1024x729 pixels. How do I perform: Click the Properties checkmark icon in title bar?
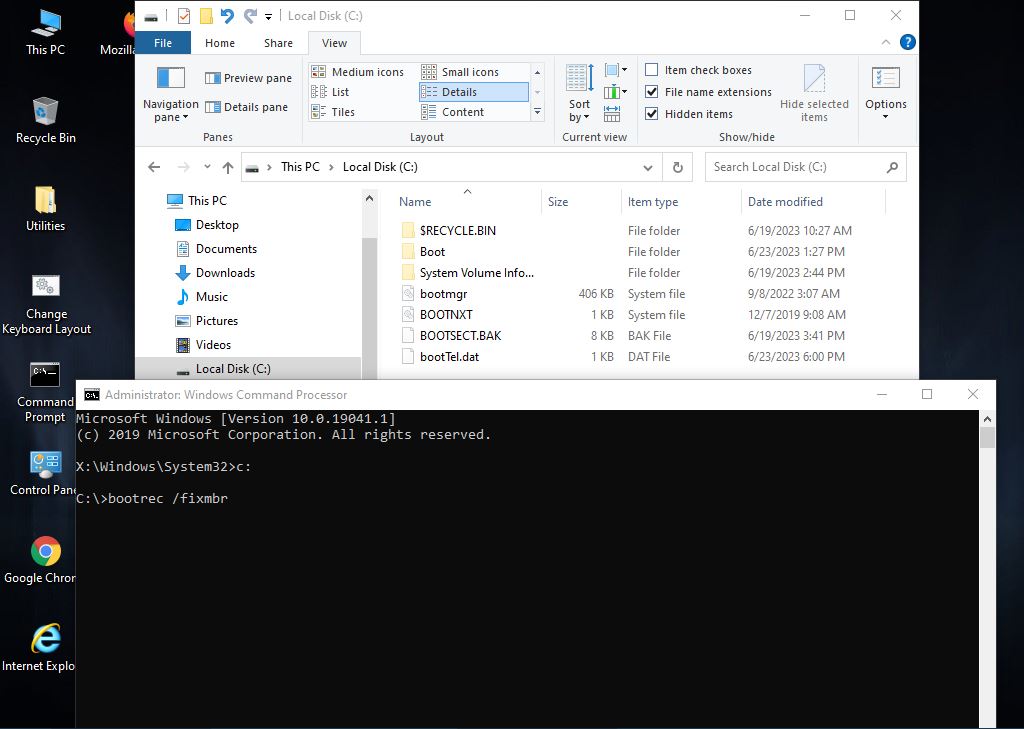pos(183,16)
